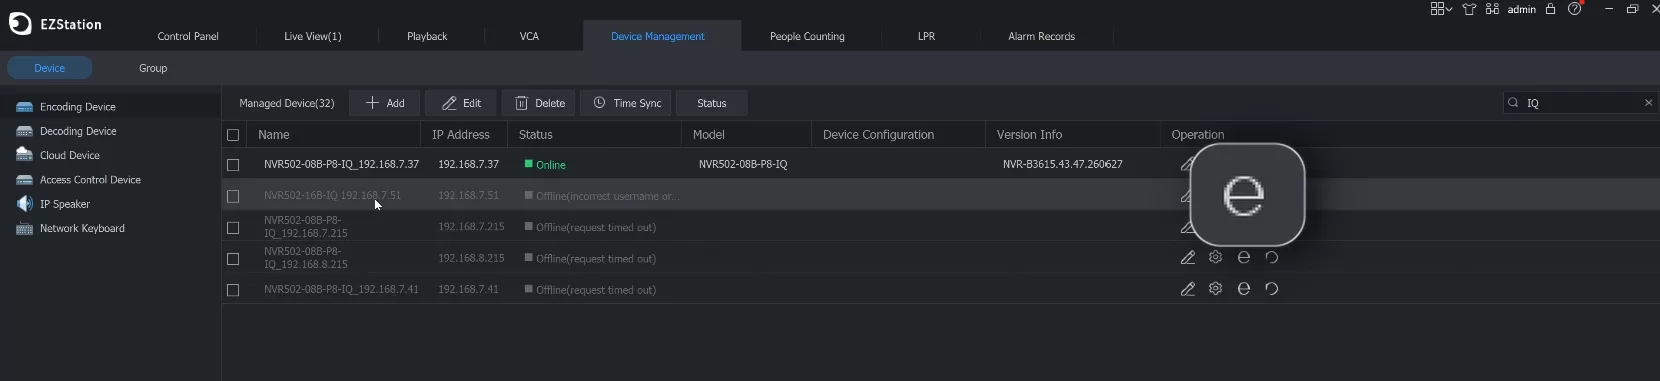The image size is (1660, 381).
Task: Select device name NVR502-16B-IQ 192.168.7.51
Action: (x=332, y=196)
